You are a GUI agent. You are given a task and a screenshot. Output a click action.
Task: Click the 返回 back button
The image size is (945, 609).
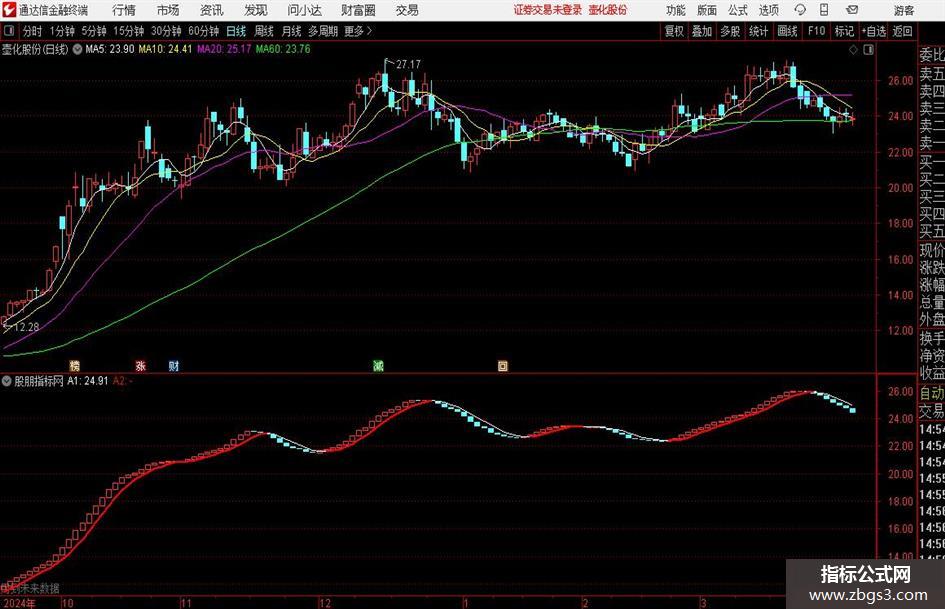tap(902, 31)
